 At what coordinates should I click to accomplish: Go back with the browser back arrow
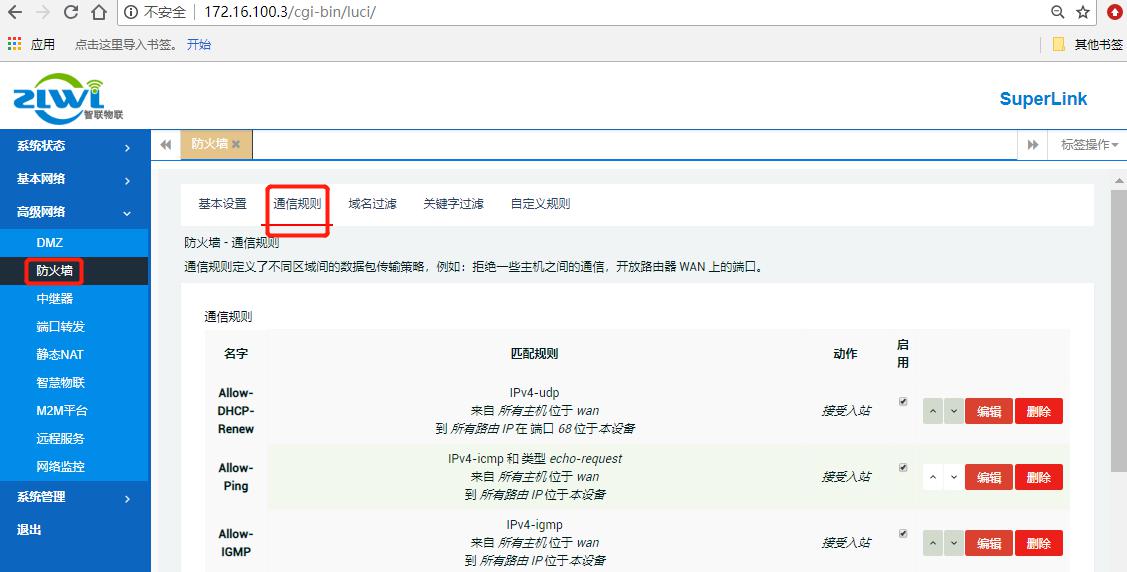[14, 12]
